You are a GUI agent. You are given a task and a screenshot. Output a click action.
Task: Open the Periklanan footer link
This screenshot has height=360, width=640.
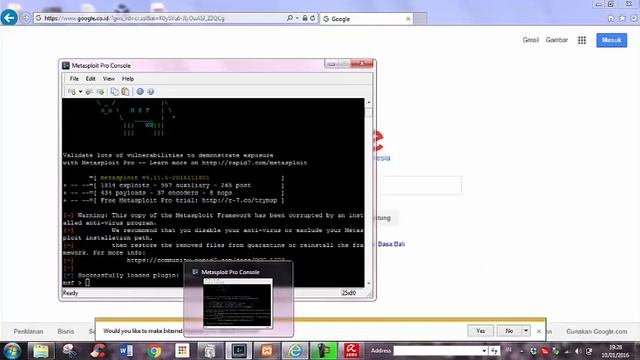28,331
